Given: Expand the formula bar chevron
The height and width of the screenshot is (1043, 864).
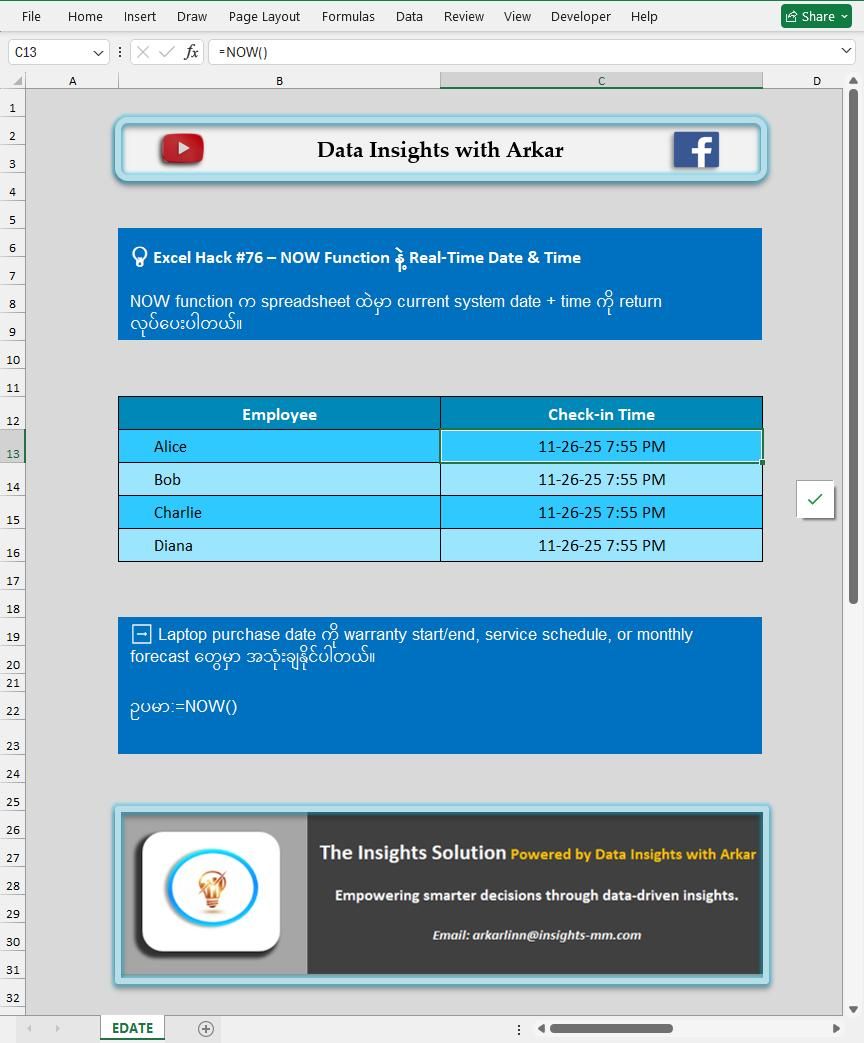Looking at the screenshot, I should point(847,51).
